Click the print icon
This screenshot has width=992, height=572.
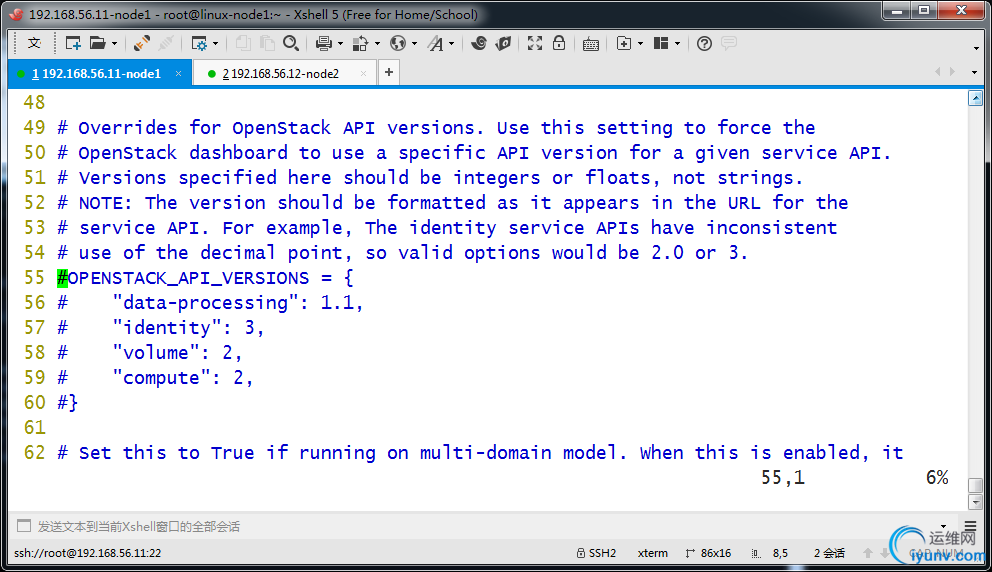pos(324,43)
